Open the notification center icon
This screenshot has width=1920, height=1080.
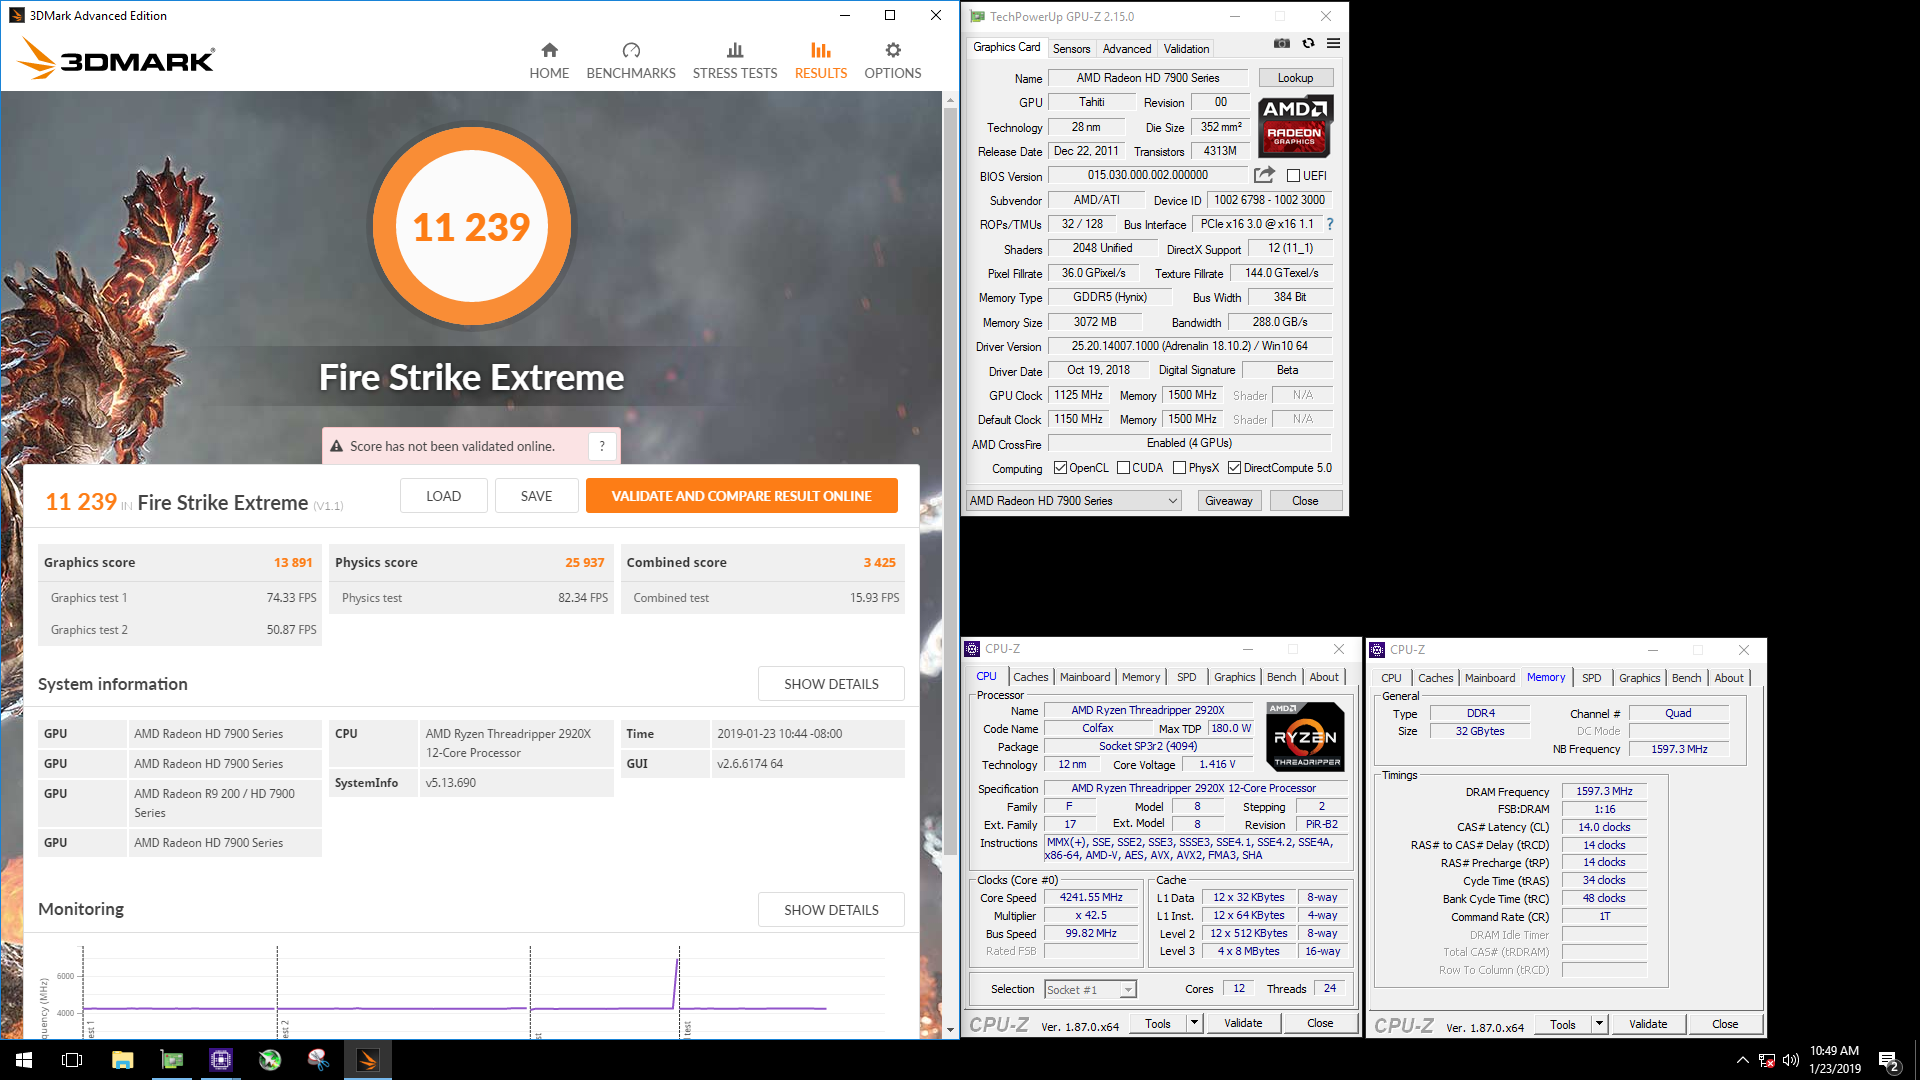(x=1889, y=1061)
